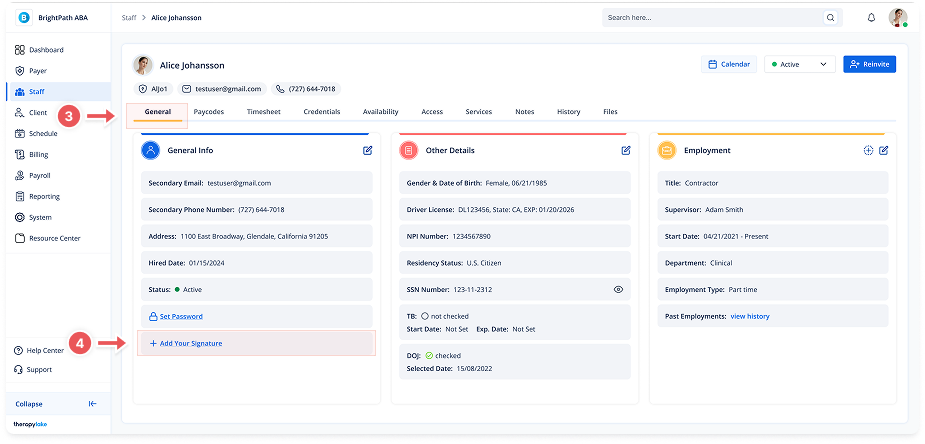Open Payroll from the sidebar
The height and width of the screenshot is (444, 925).
[x=39, y=175]
